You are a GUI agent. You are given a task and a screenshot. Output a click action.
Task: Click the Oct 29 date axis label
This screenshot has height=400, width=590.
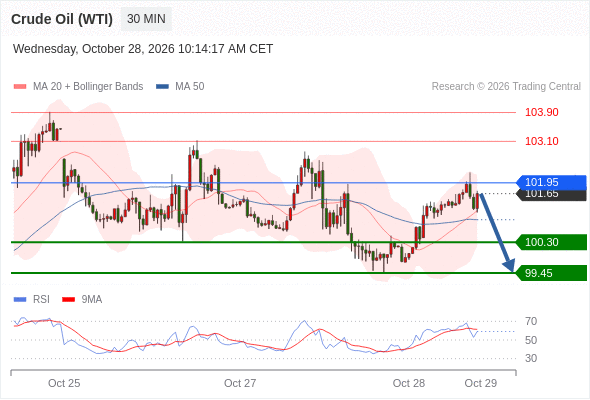pos(481,383)
